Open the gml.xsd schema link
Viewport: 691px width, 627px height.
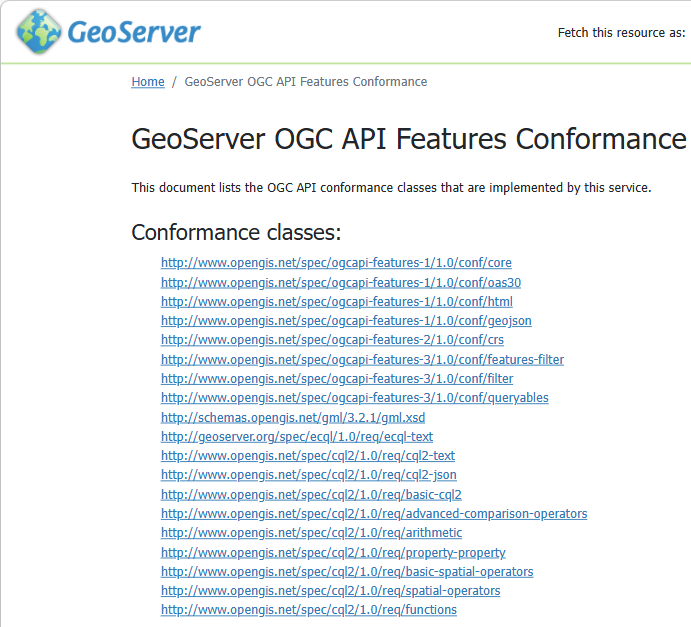point(292,417)
